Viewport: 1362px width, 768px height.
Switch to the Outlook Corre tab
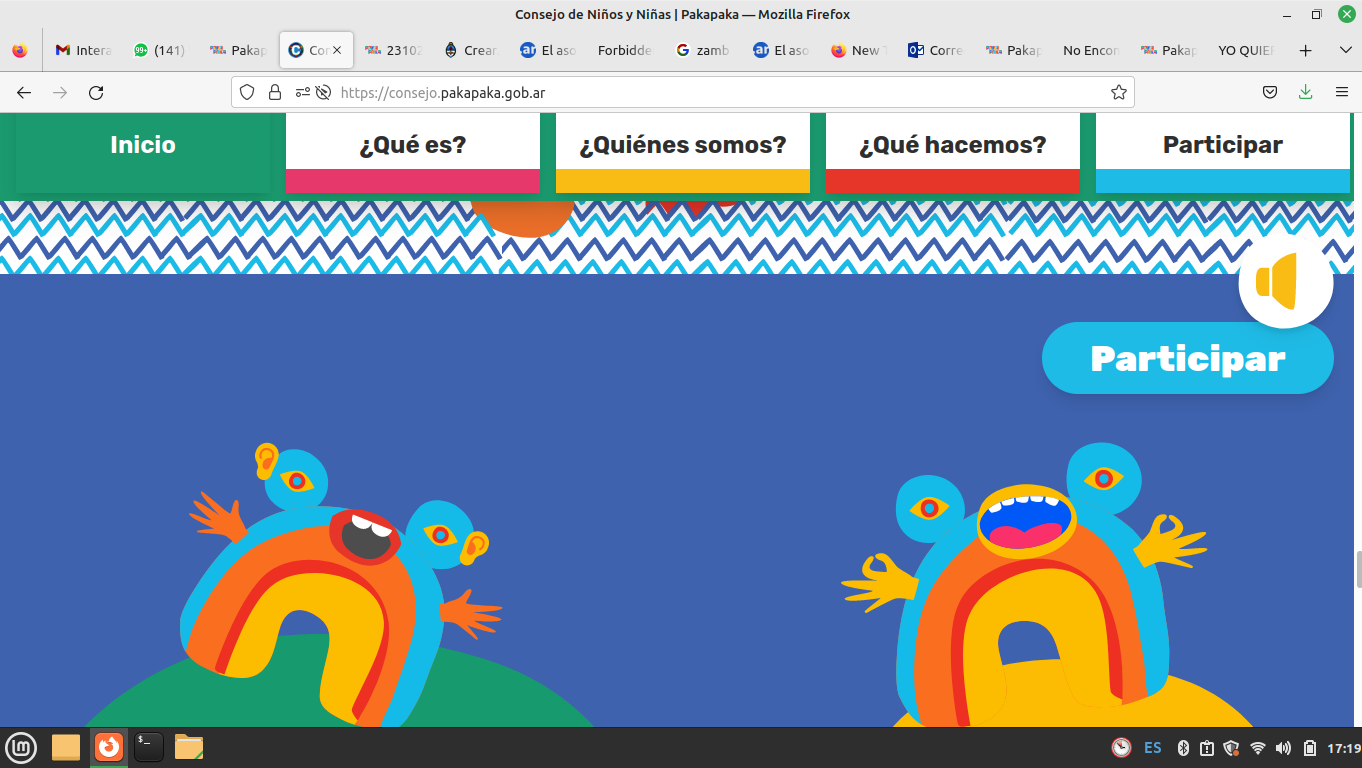click(x=936, y=50)
